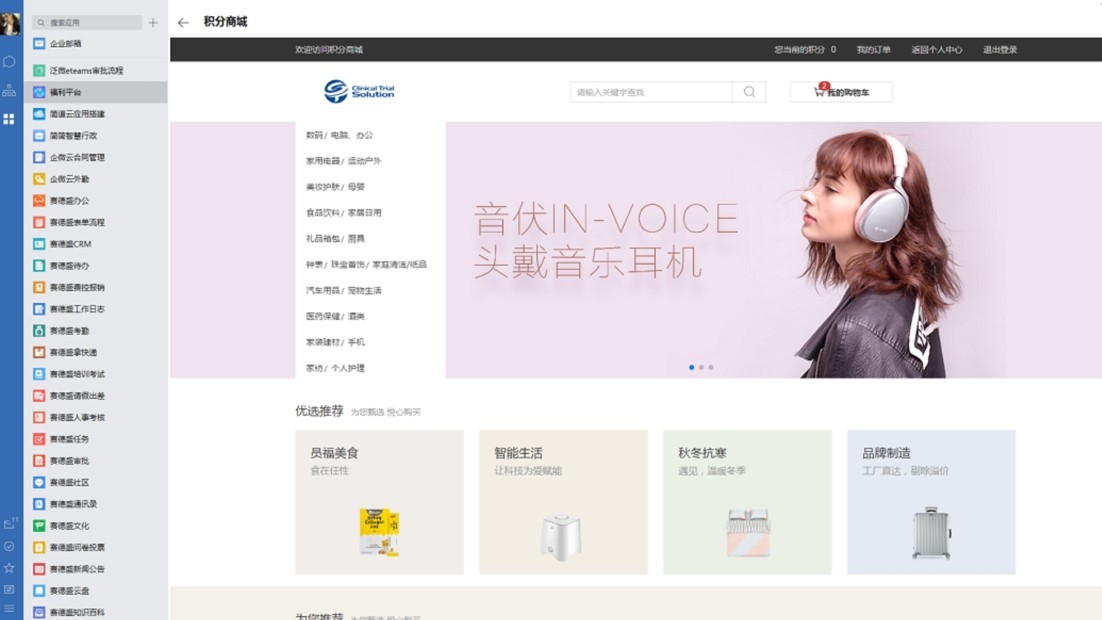The image size is (1102, 620).
Task: Click the workbench grid icon in left rail
Action: click(x=9, y=119)
